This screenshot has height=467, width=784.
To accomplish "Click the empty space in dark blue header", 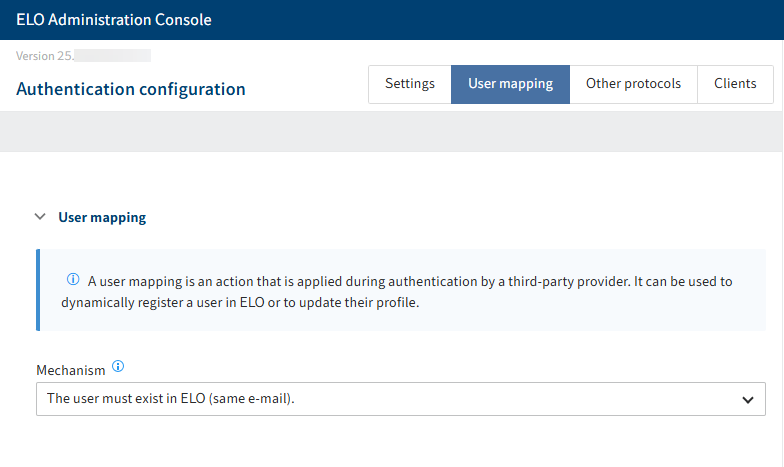I will 500,20.
